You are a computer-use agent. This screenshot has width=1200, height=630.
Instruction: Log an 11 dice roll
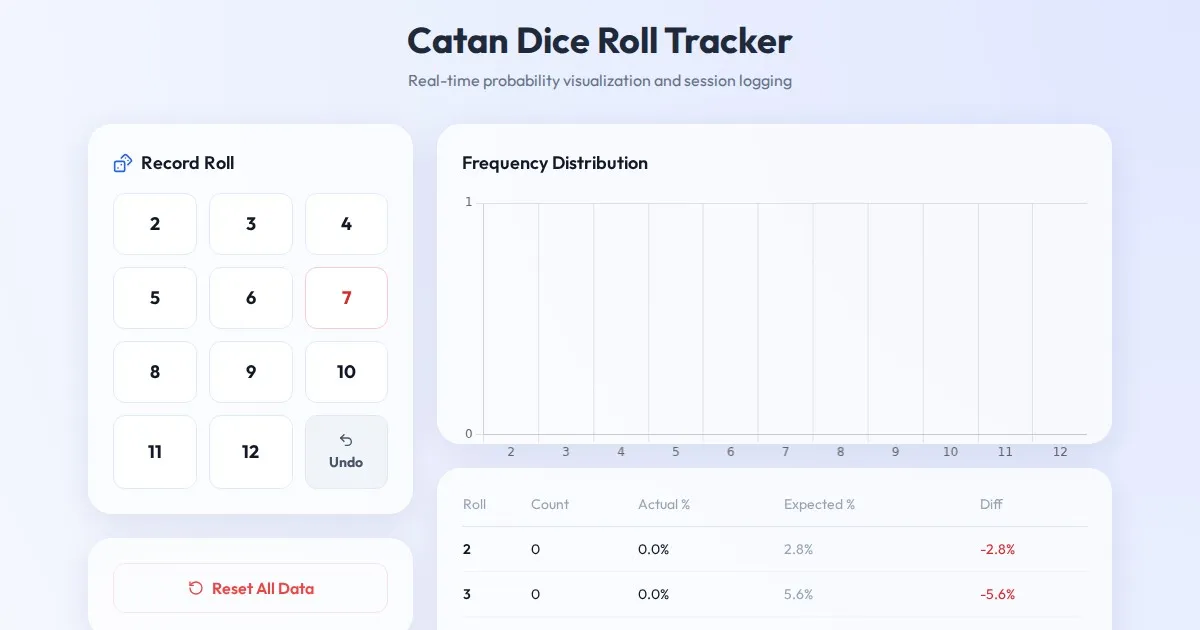tap(155, 452)
